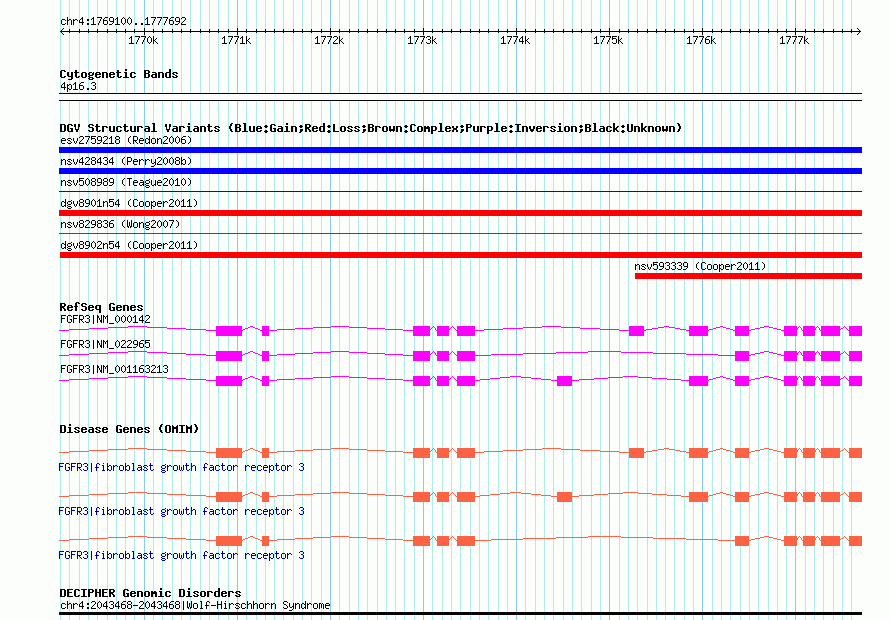Click the esv2759218 (Redon2006) label
890x620 pixels.
pos(126,140)
